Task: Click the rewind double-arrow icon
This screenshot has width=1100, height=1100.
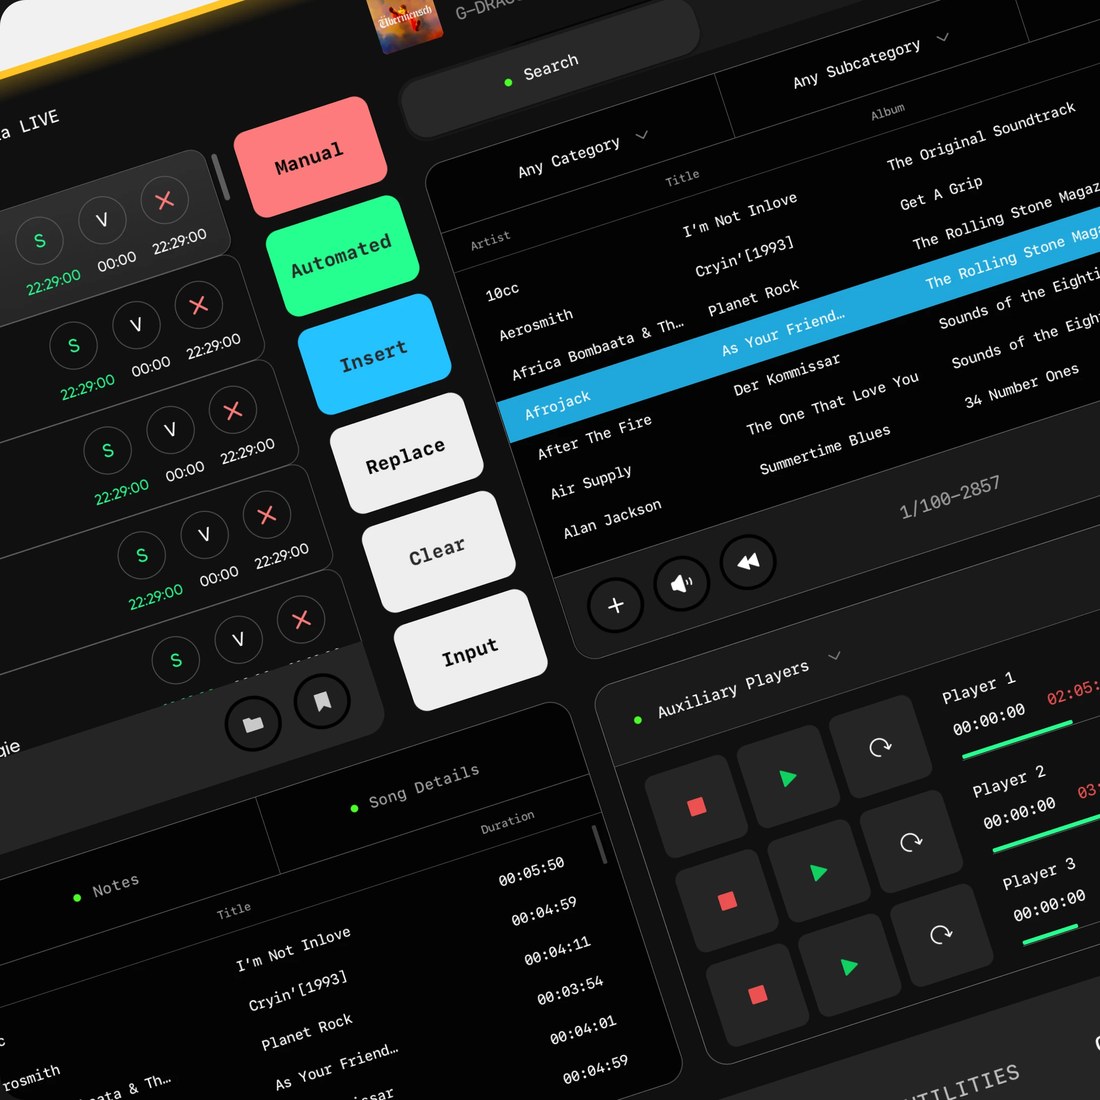Action: pyautogui.click(x=748, y=561)
